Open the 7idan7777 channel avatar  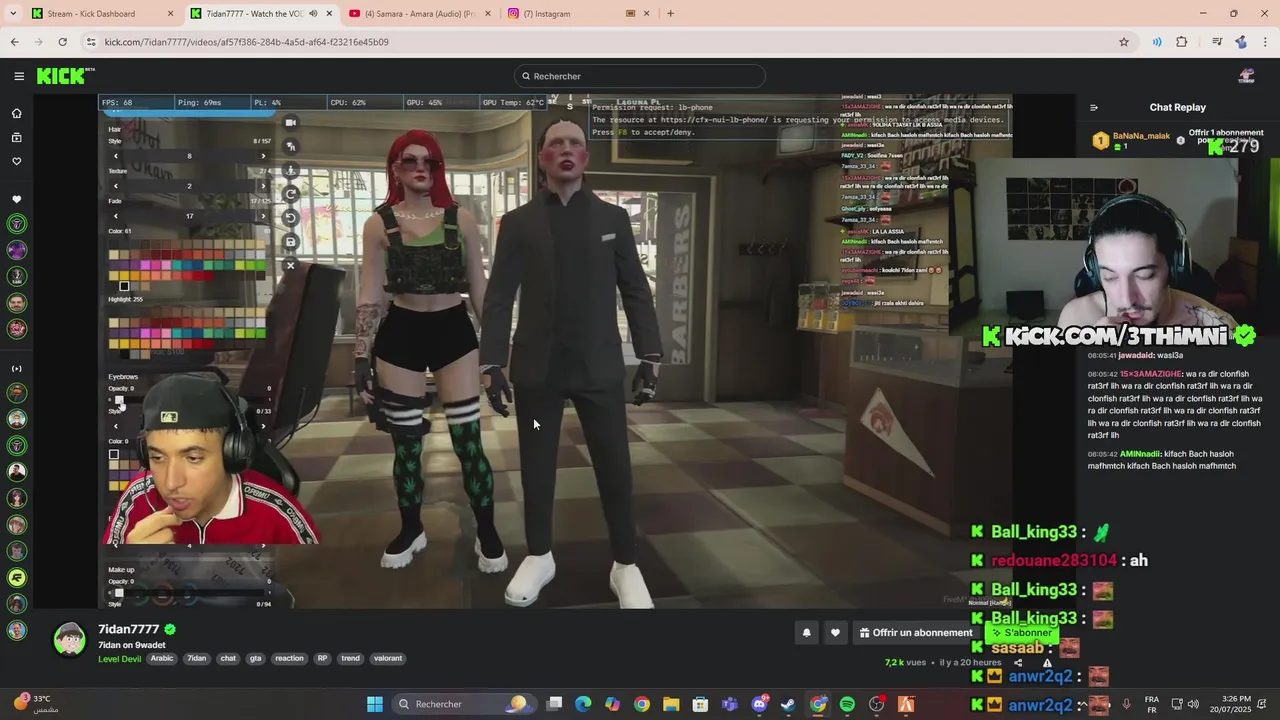(69, 638)
